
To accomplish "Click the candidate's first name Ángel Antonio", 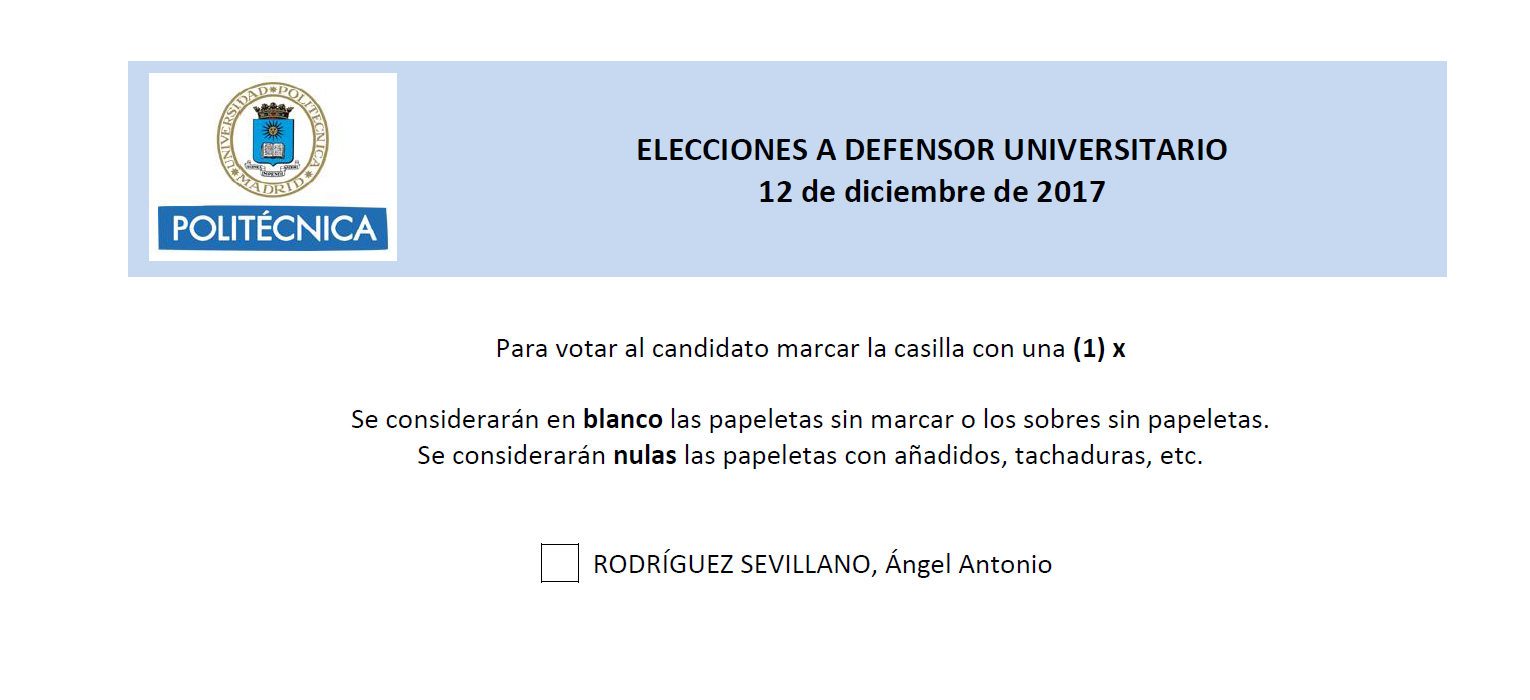I will point(969,564).
